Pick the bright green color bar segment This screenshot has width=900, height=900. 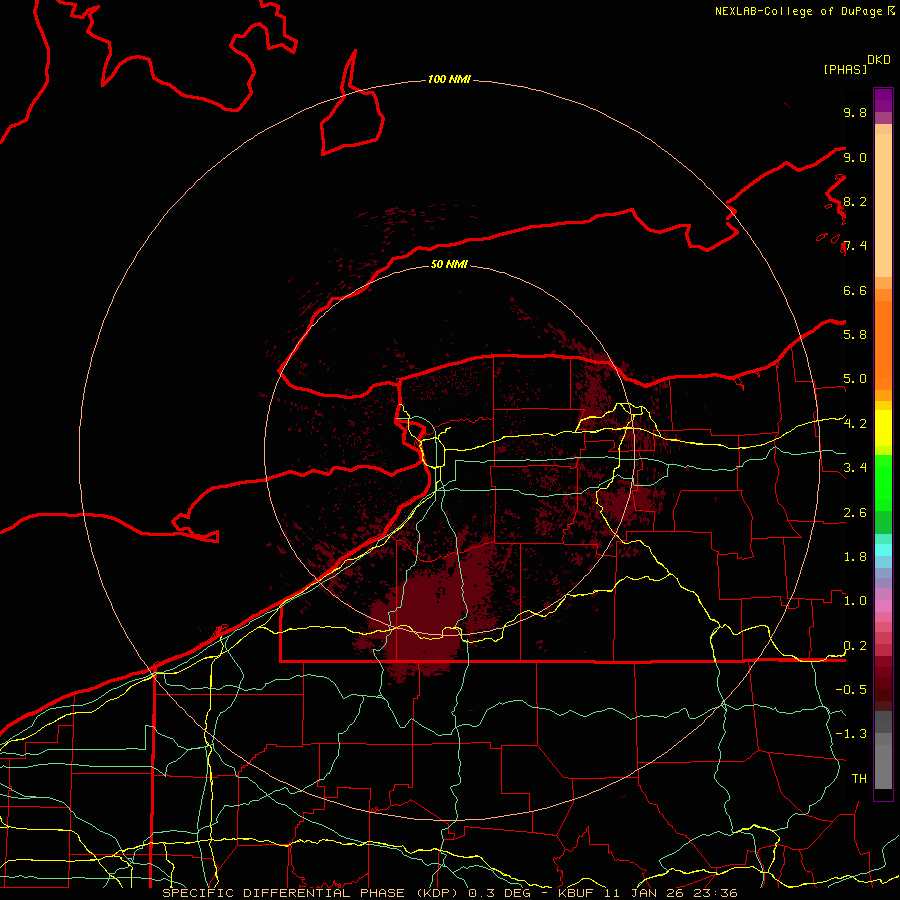click(x=883, y=483)
